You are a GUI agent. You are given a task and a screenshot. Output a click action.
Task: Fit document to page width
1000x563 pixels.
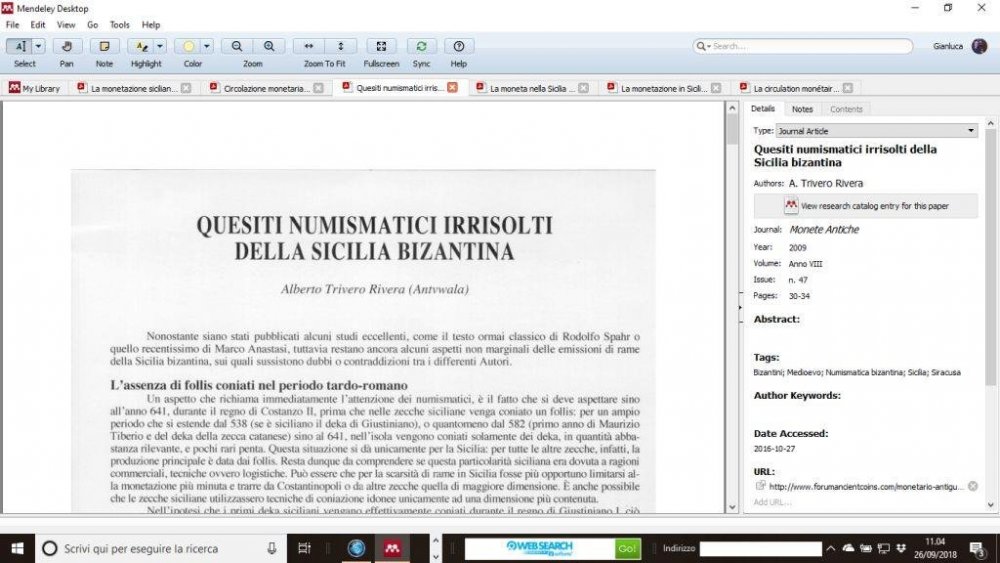[x=309, y=46]
